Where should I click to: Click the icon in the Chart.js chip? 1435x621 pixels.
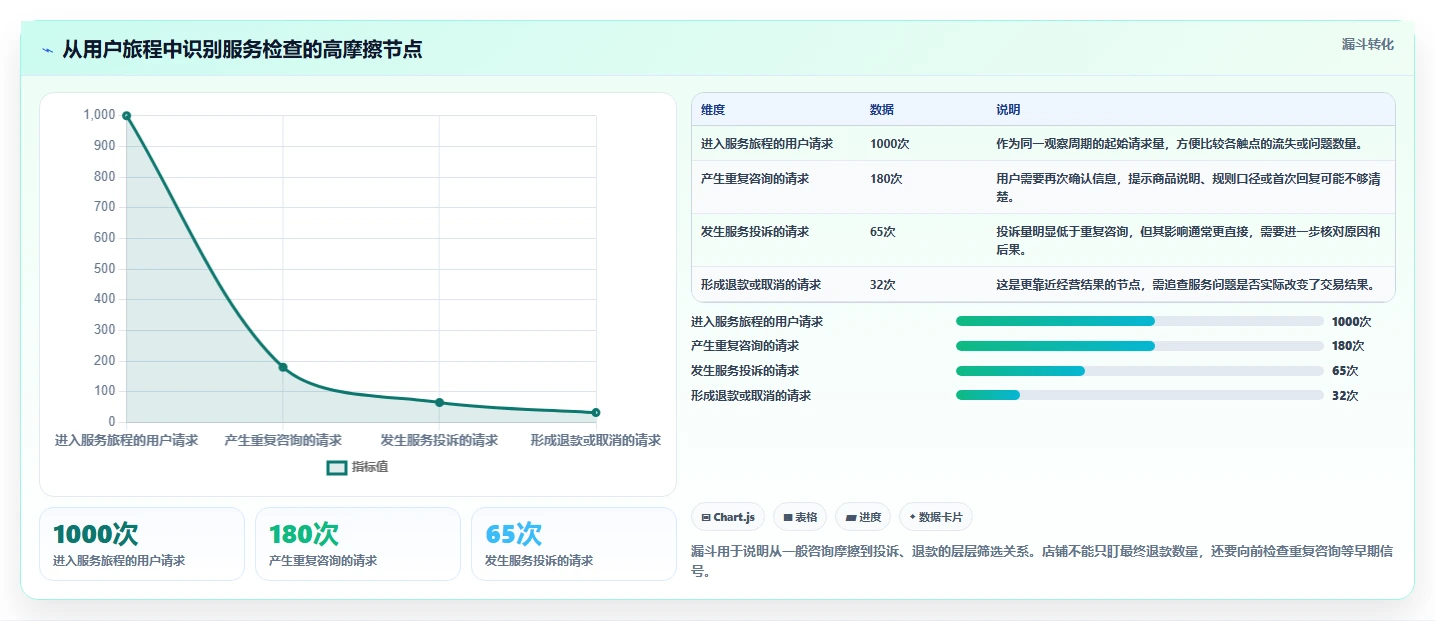click(x=706, y=518)
